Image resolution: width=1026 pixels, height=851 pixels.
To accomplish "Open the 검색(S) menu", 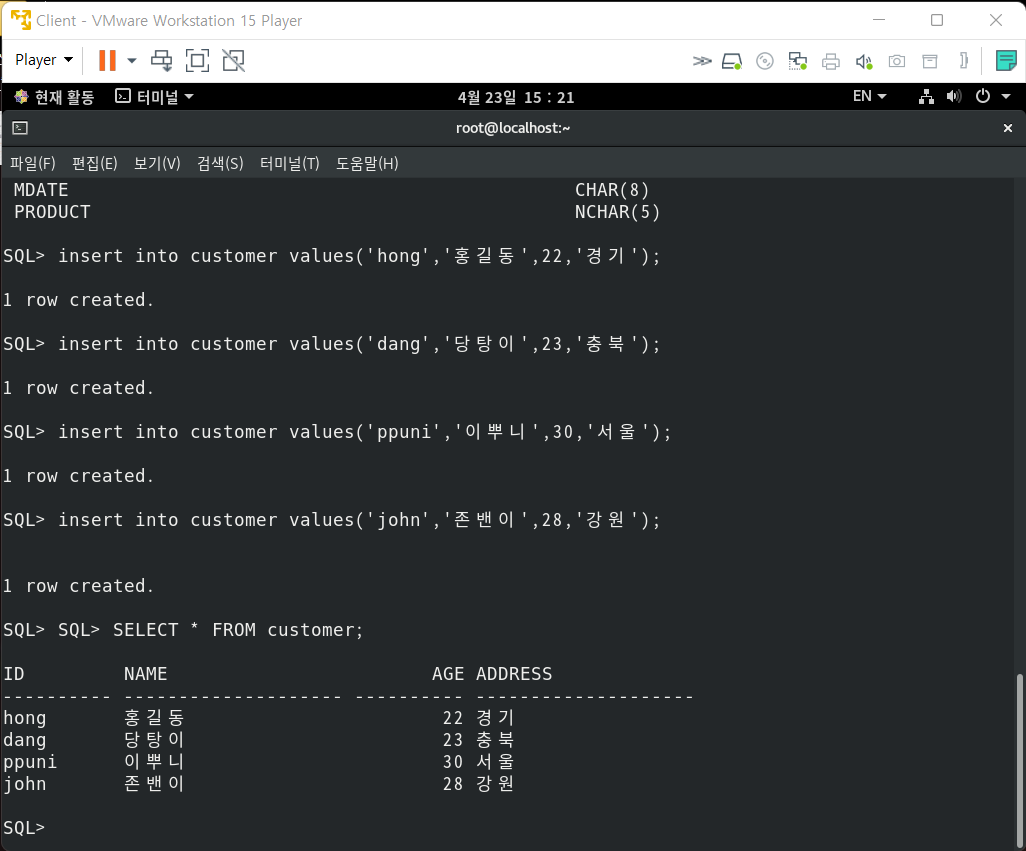I will [x=221, y=164].
